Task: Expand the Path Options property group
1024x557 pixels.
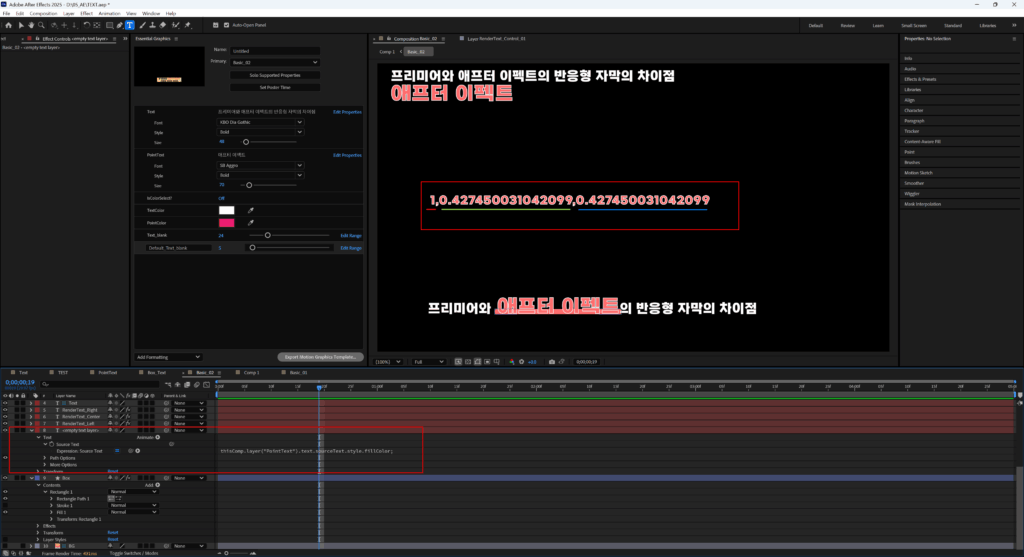Action: click(45, 458)
